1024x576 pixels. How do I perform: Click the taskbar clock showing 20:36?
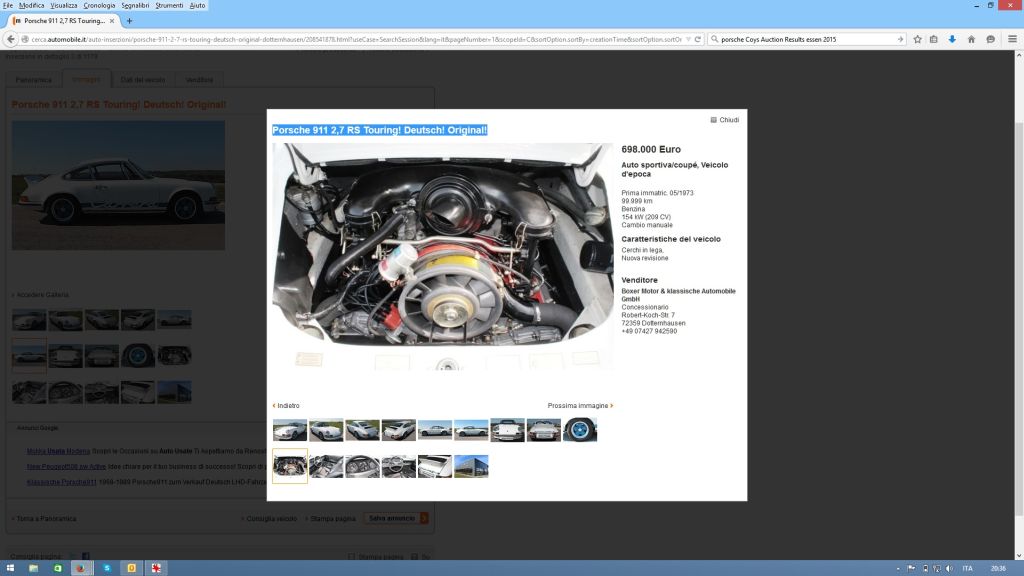(998, 569)
